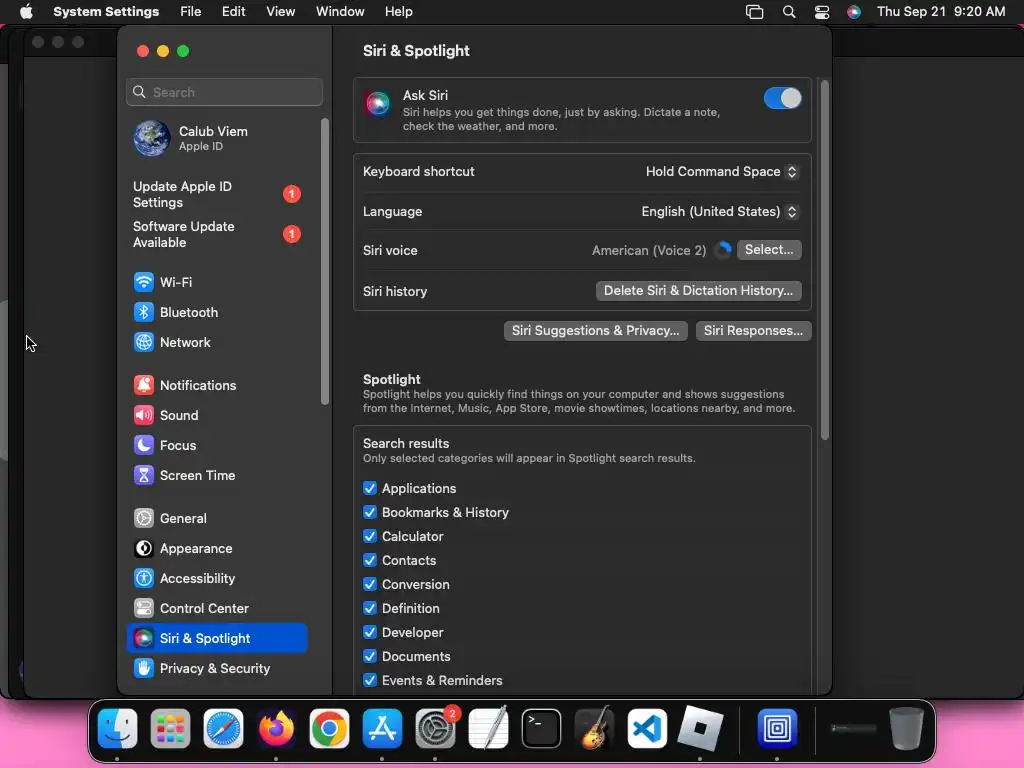This screenshot has width=1024, height=768.
Task: Open Language dropdown English (United States)
Action: [719, 212]
